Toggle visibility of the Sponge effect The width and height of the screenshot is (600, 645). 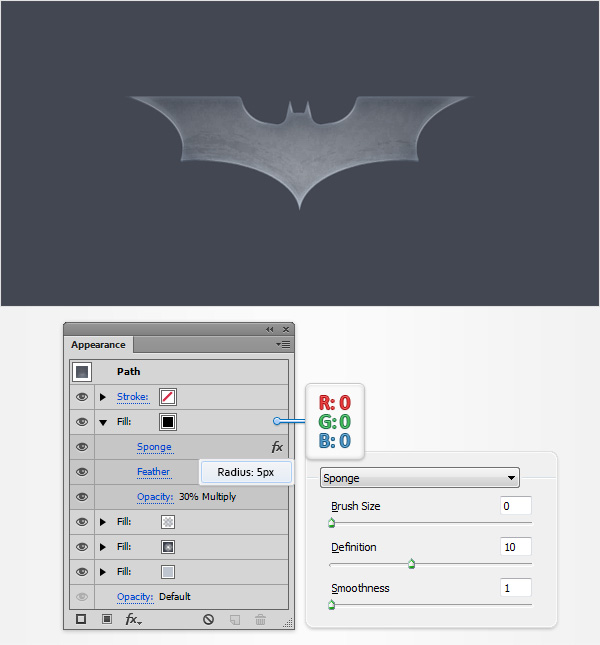(82, 447)
